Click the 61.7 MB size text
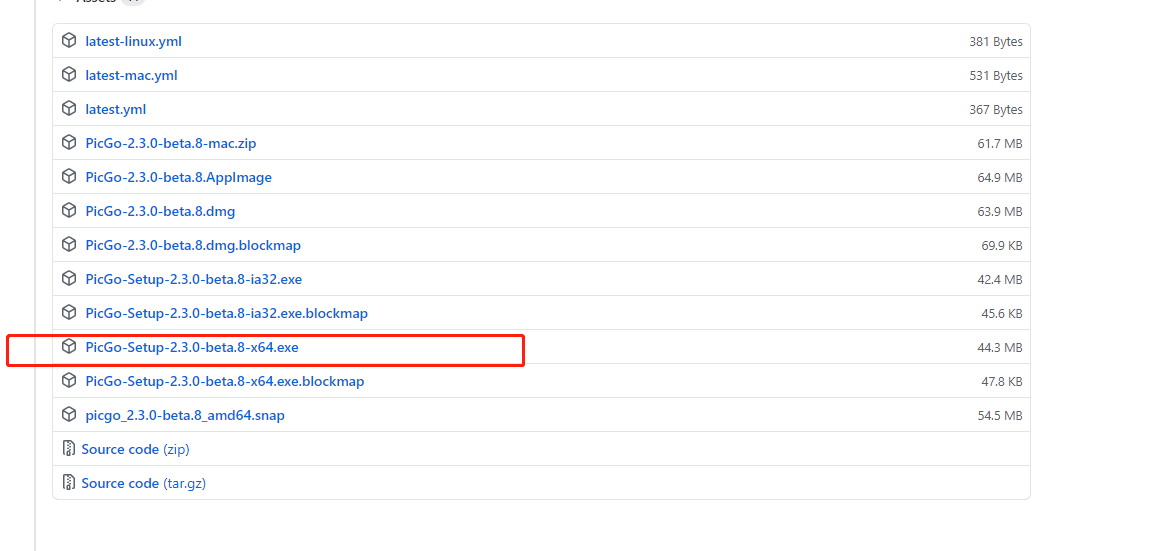The width and height of the screenshot is (1155, 551). (1000, 144)
